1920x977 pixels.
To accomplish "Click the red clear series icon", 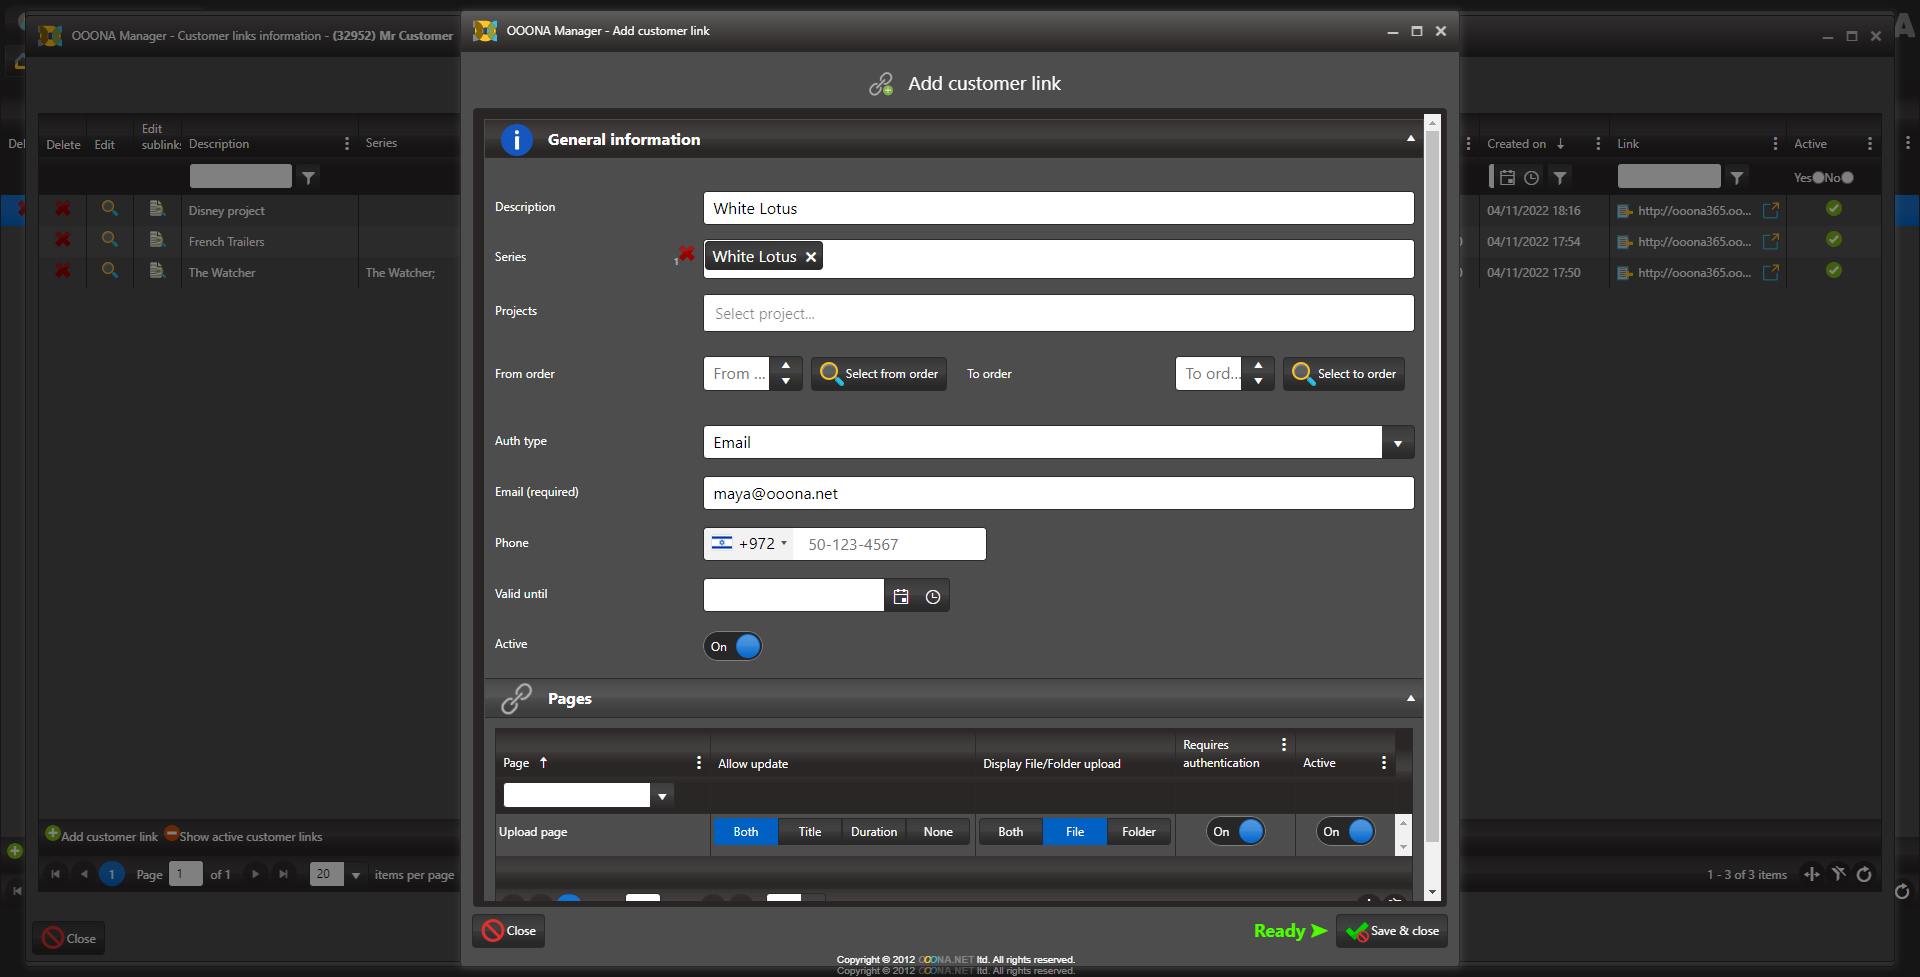I will (686, 254).
